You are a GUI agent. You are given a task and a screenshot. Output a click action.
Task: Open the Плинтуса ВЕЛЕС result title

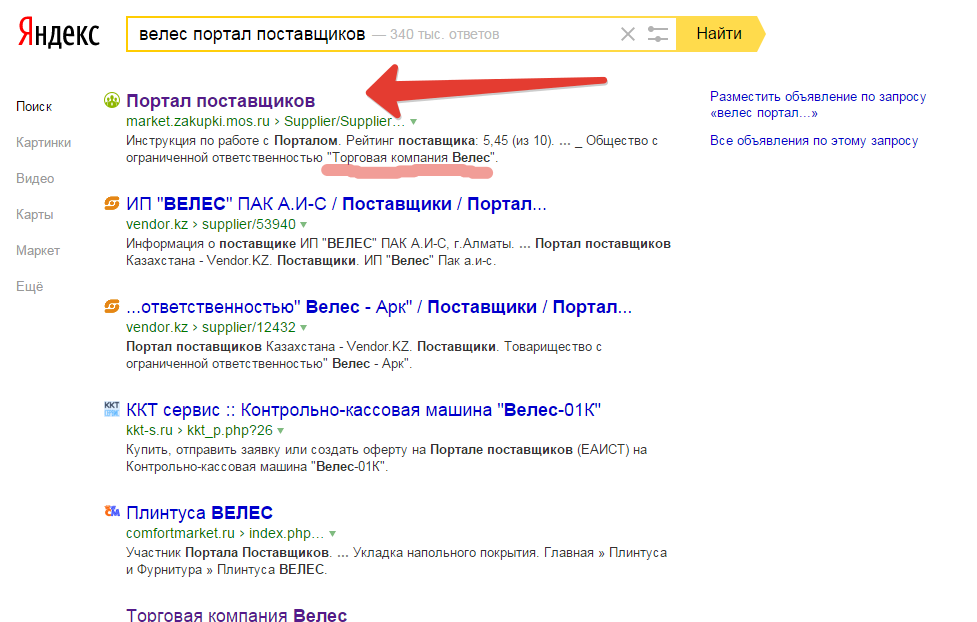tap(199, 512)
